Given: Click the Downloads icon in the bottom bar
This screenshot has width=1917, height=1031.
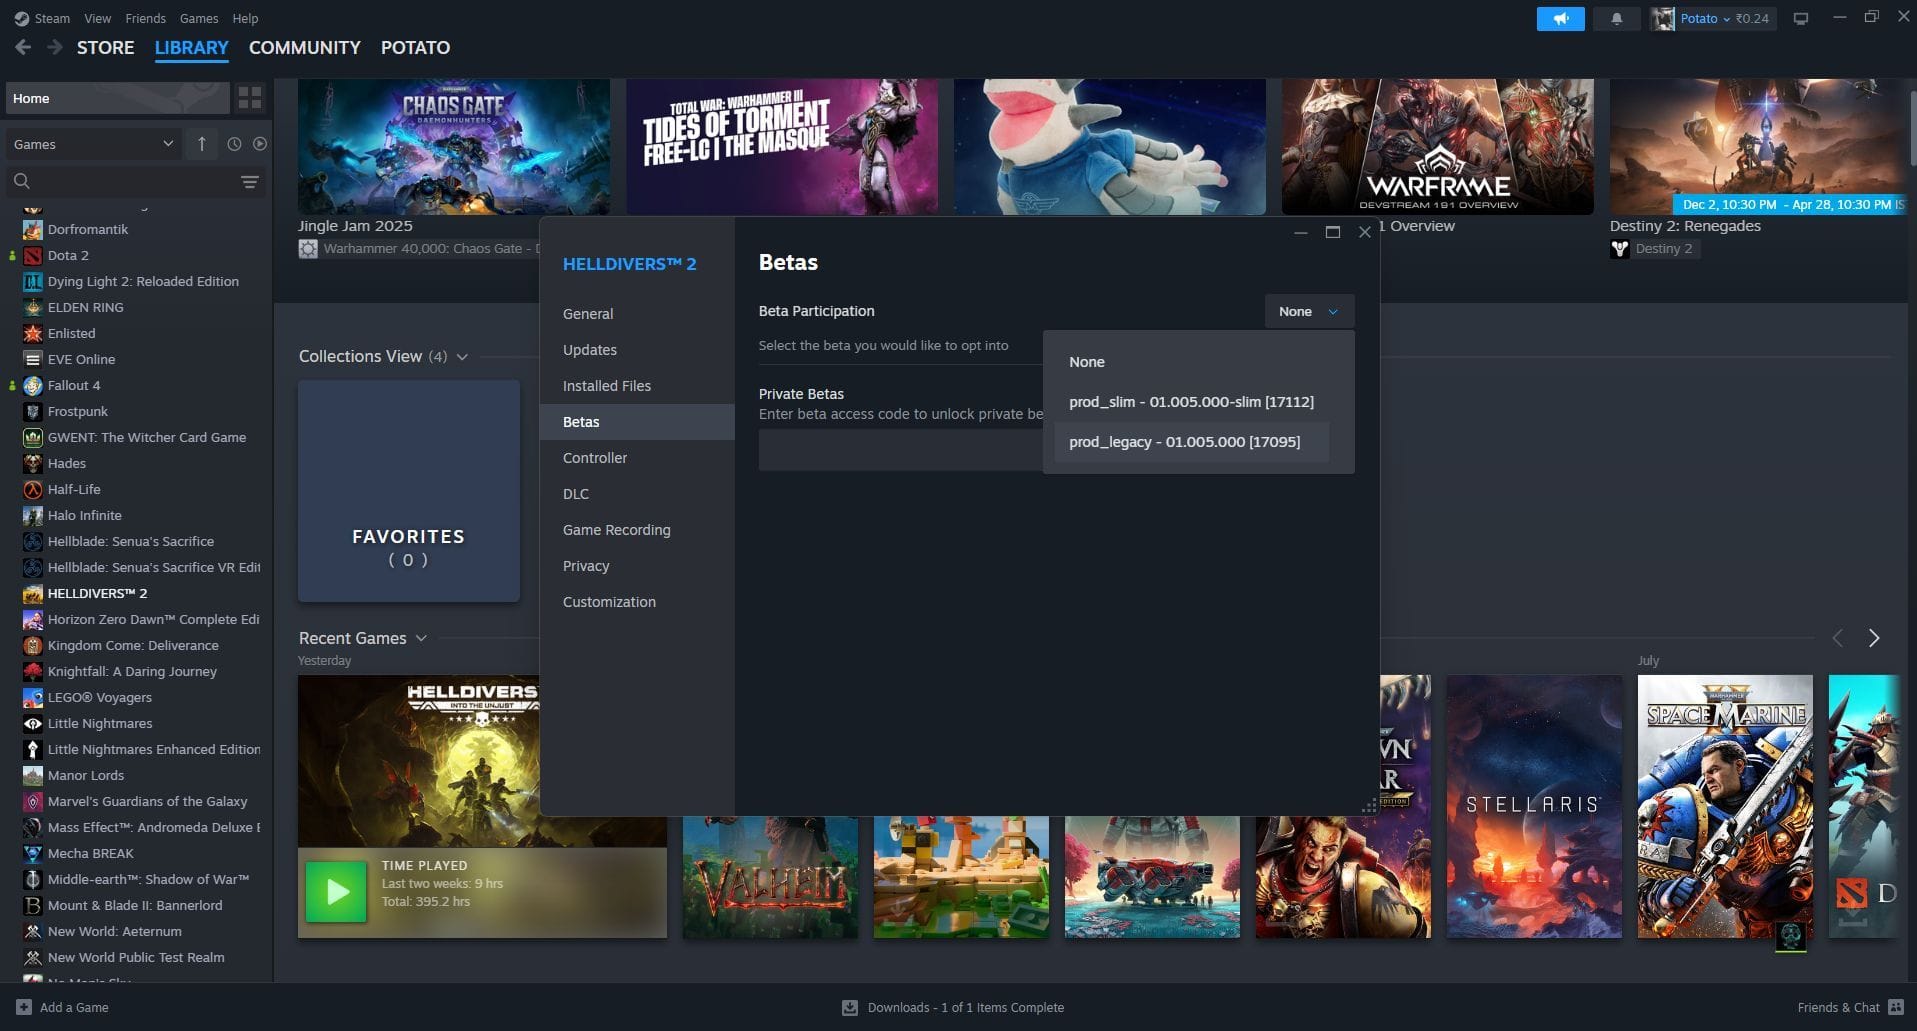Looking at the screenshot, I should 849,1007.
